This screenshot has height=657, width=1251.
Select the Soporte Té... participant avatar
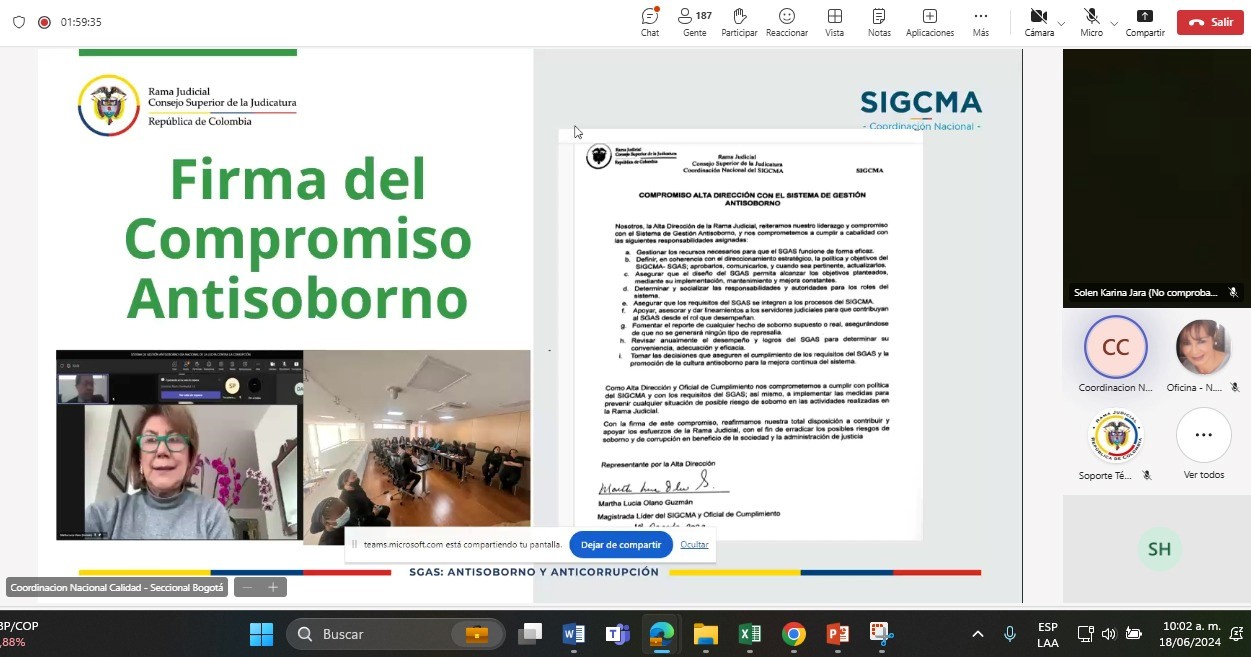tap(1115, 435)
